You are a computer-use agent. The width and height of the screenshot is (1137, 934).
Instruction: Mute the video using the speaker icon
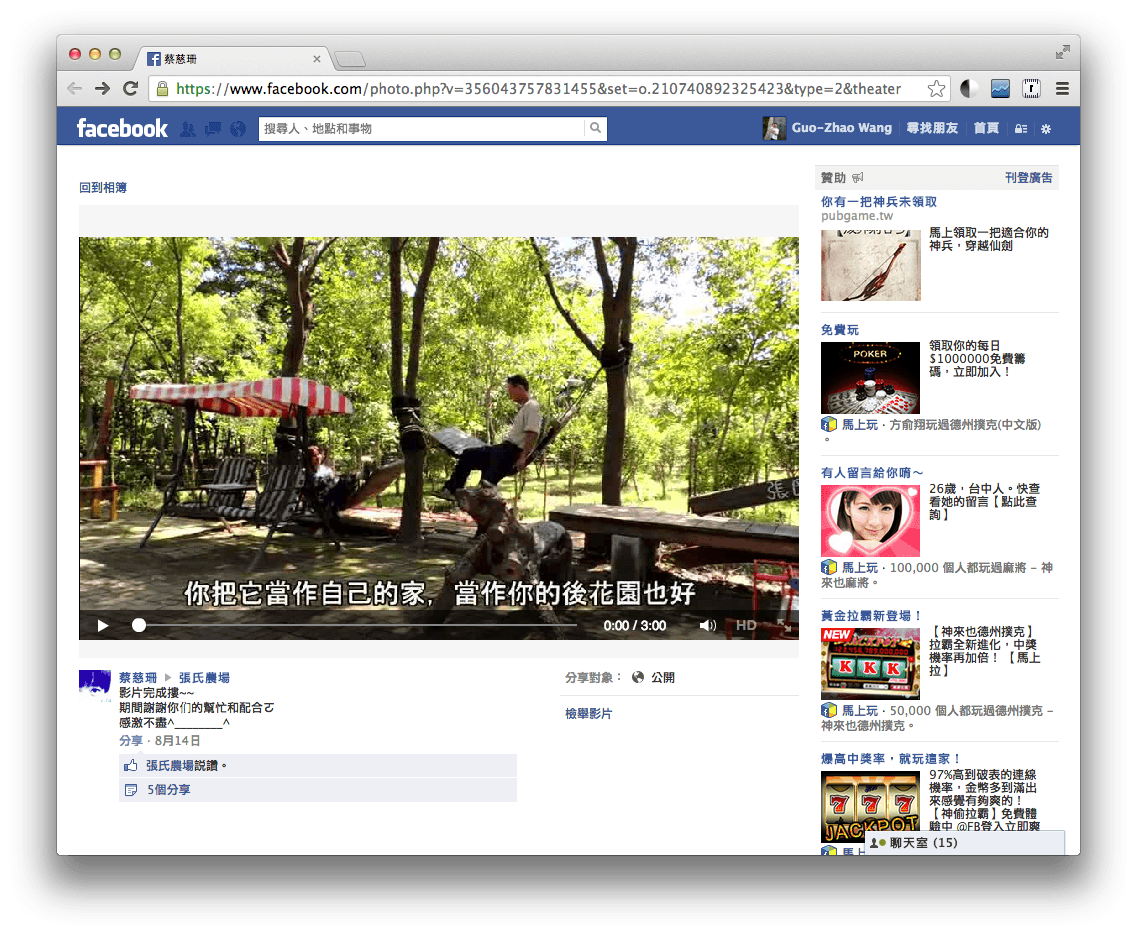707,626
